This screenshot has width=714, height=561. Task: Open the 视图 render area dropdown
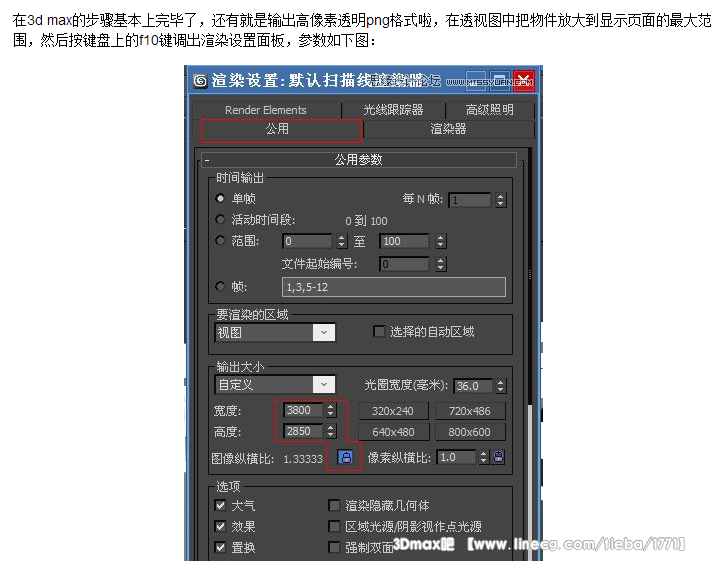click(x=275, y=333)
